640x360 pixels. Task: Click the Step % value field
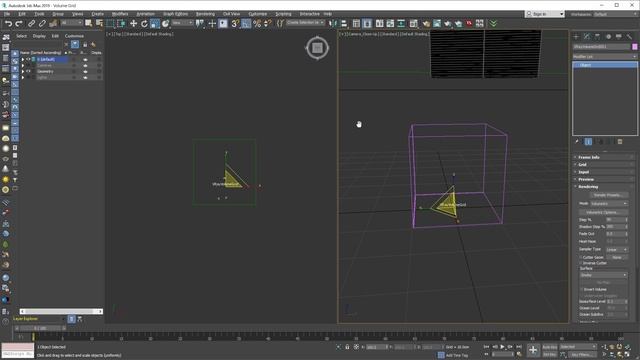[x=615, y=220]
